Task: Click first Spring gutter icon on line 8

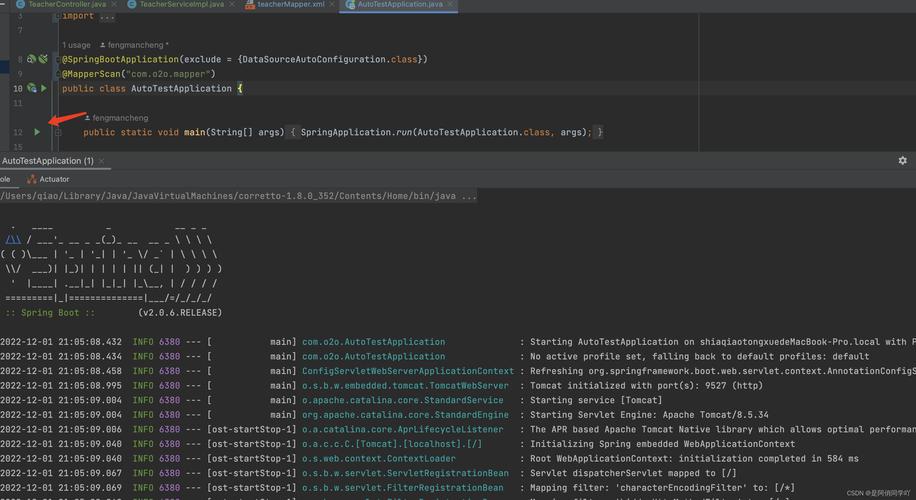Action: [32, 59]
